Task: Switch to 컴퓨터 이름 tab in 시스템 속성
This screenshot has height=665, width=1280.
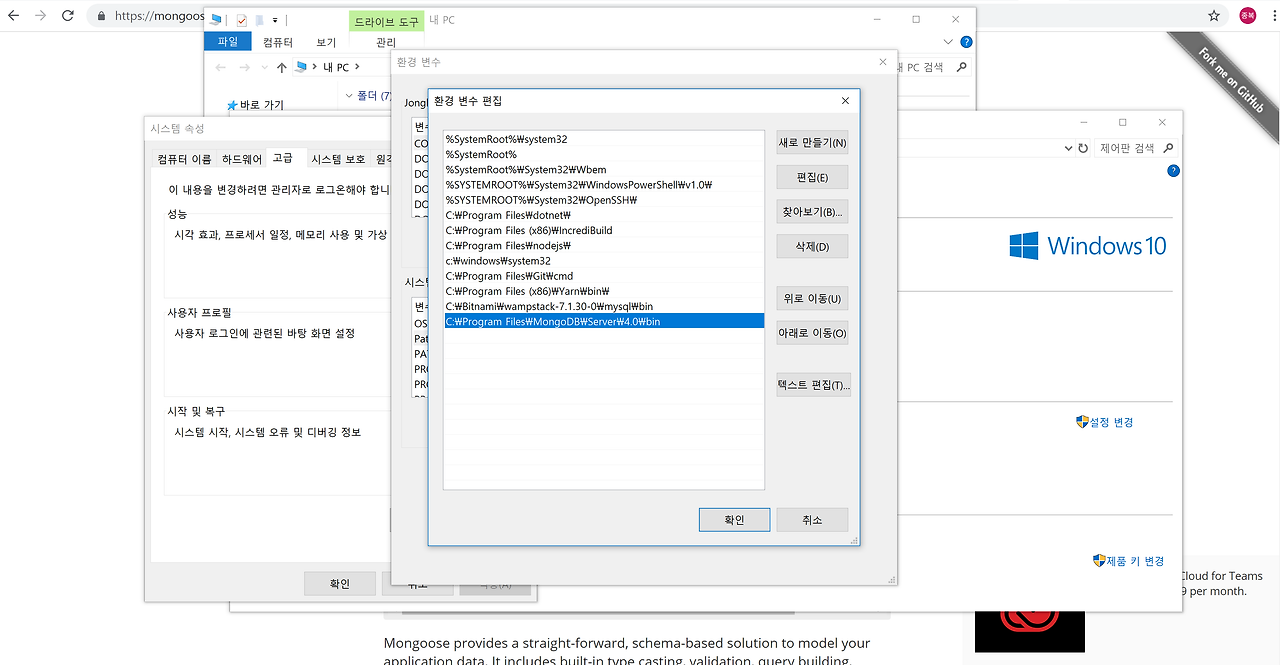Action: [x=184, y=159]
